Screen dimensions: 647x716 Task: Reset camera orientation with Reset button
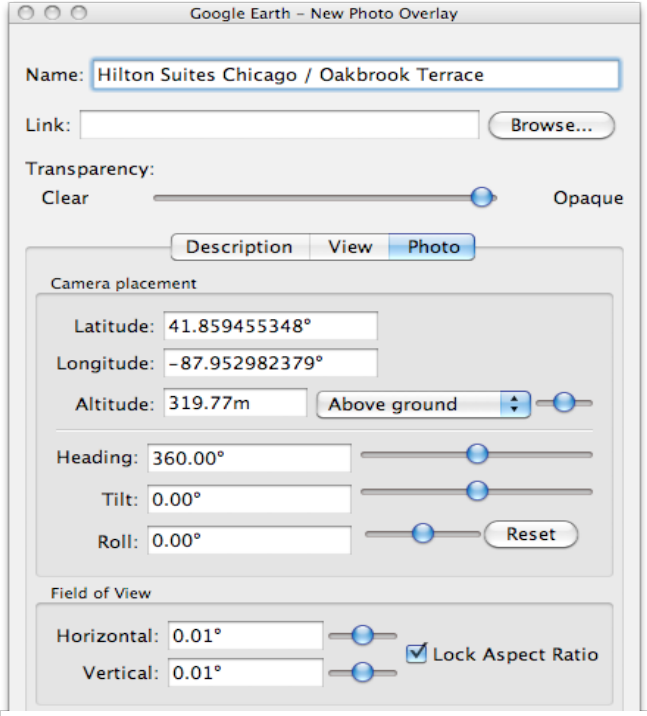(531, 534)
